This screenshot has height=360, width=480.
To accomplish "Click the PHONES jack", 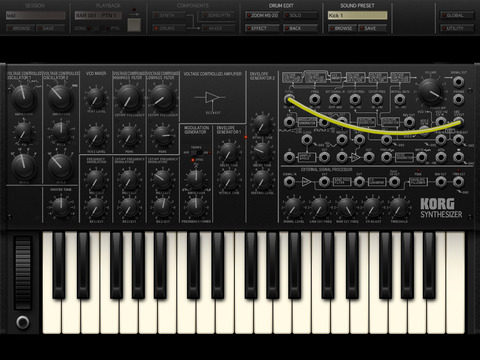I will tap(459, 99).
